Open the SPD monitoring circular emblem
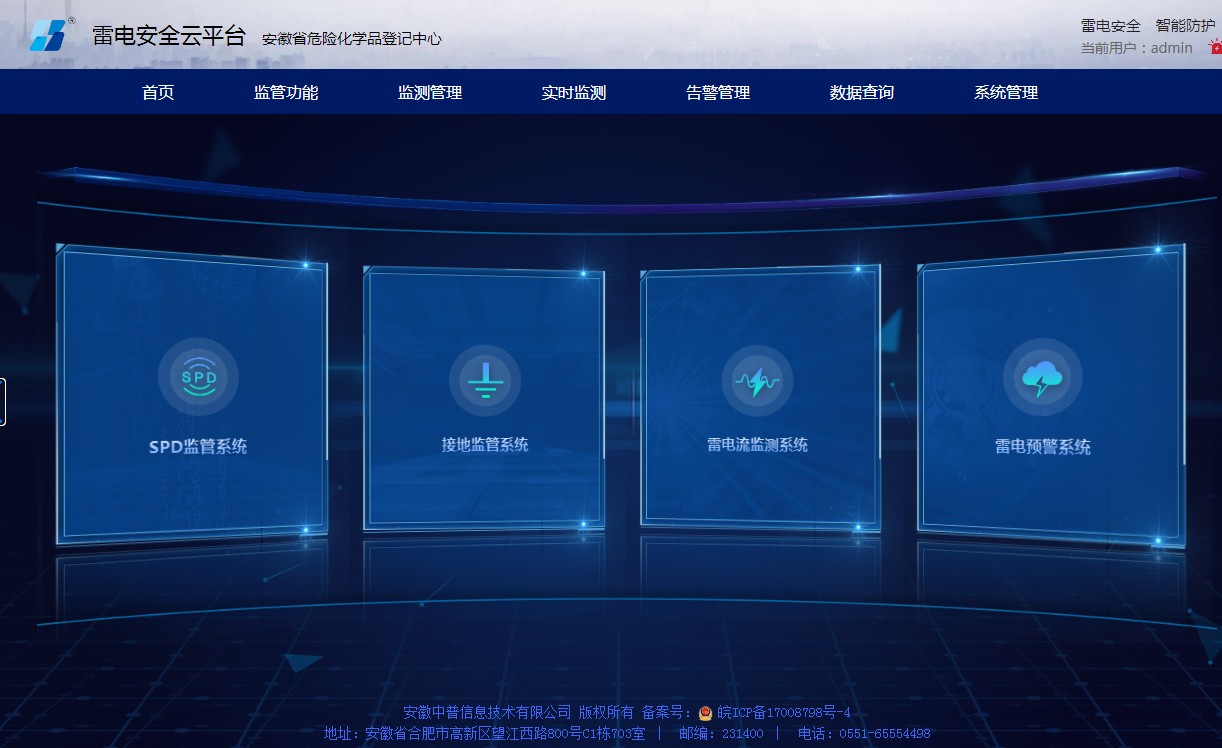This screenshot has width=1222, height=748. pyautogui.click(x=198, y=377)
